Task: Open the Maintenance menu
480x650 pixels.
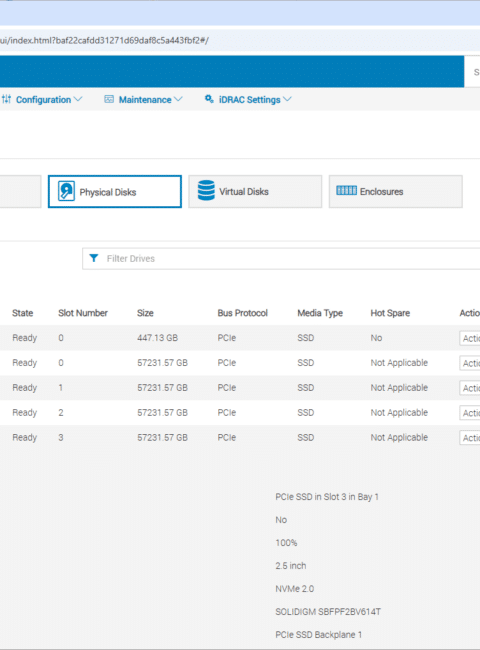Action: click(x=143, y=100)
